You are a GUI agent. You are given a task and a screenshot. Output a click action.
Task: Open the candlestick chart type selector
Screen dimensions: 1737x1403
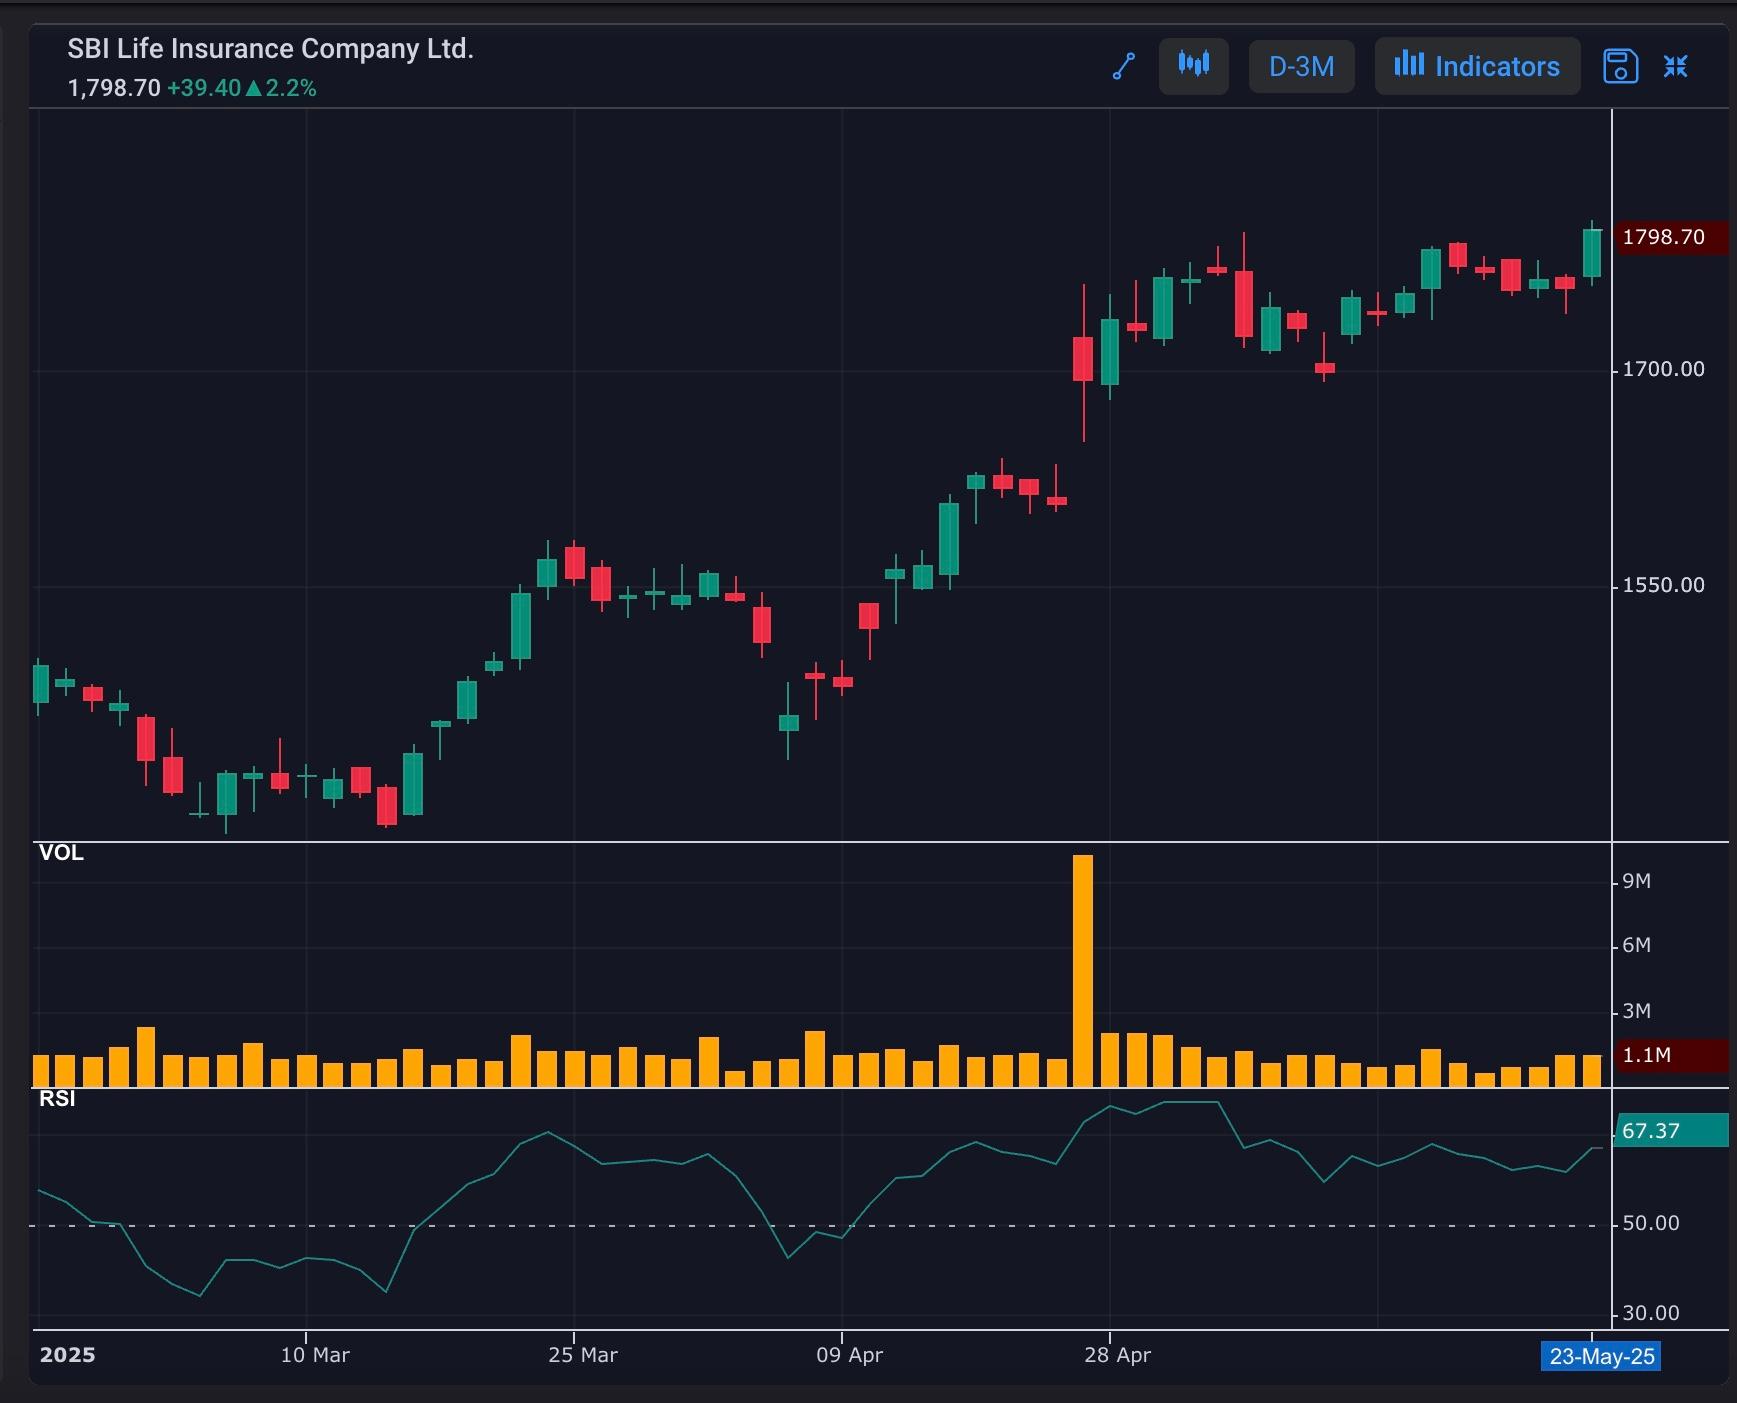coord(1194,66)
